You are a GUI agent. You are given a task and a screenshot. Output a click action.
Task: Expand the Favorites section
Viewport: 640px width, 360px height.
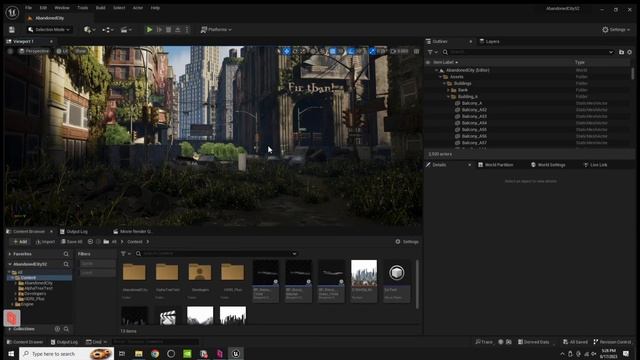point(10,254)
